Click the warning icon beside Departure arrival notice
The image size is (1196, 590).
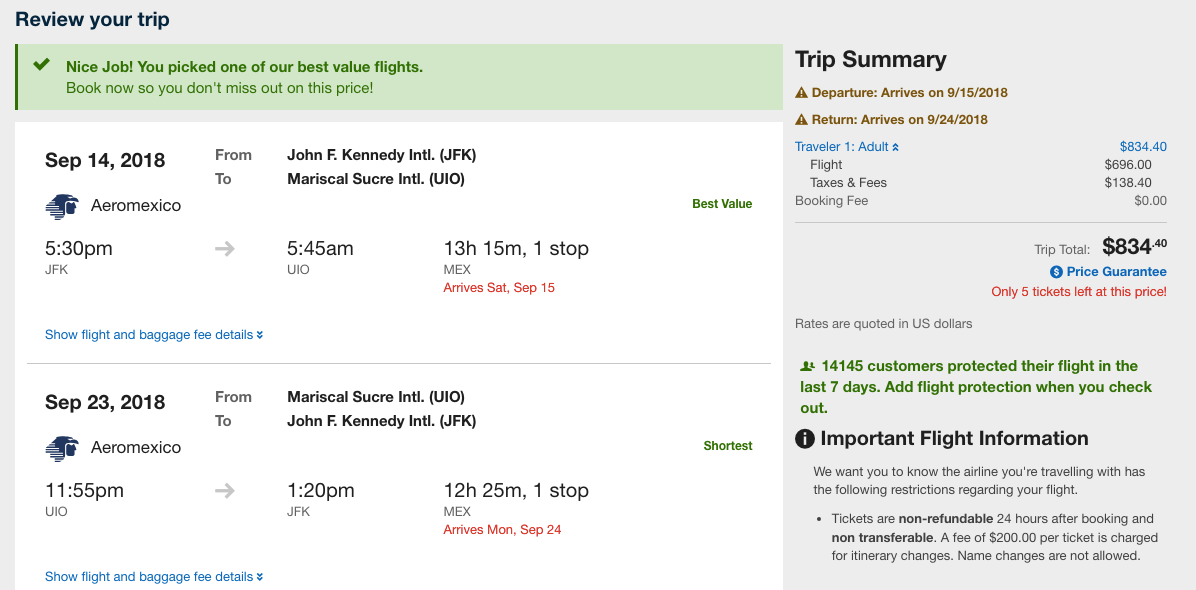click(801, 93)
